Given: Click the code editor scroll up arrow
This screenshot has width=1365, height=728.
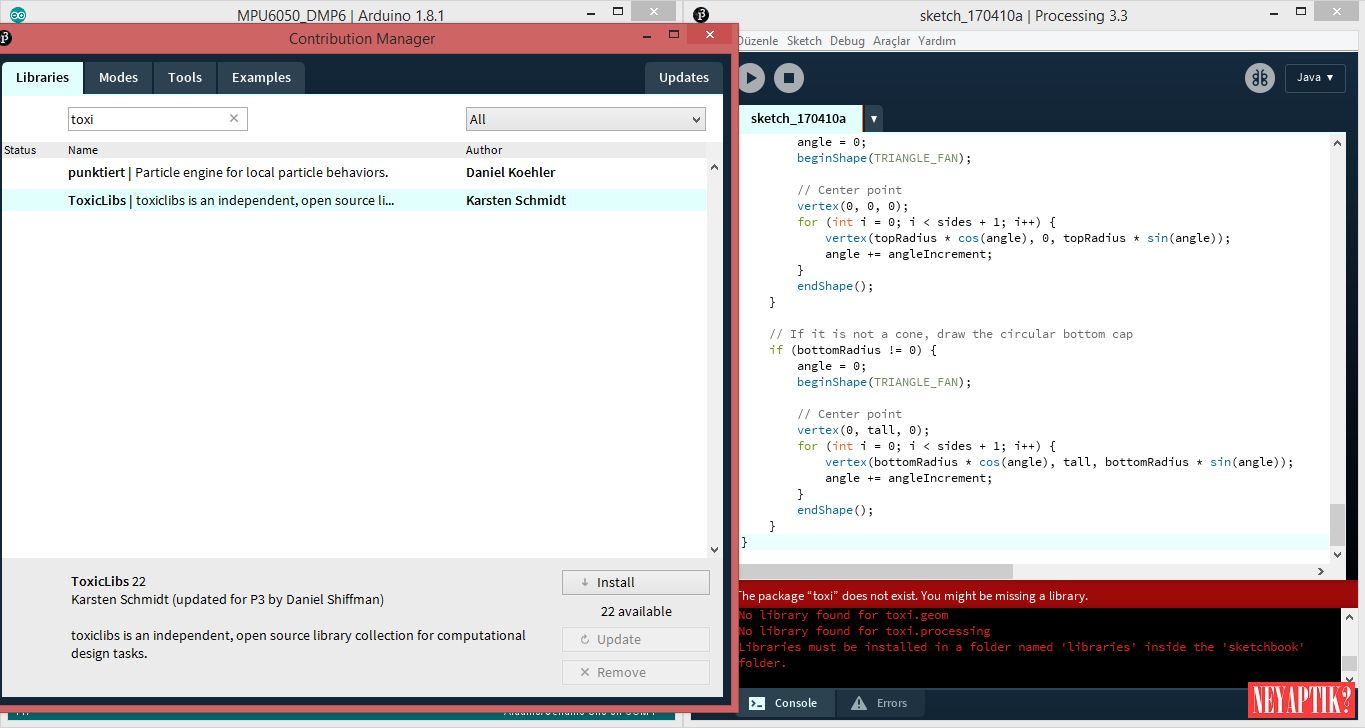Looking at the screenshot, I should coord(1337,144).
